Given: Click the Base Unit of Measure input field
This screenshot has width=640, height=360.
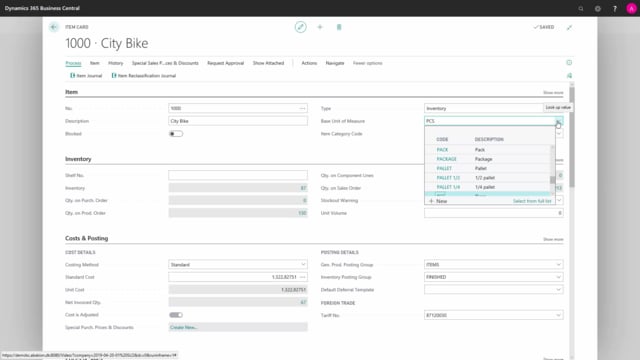Looking at the screenshot, I should click(x=489, y=121).
